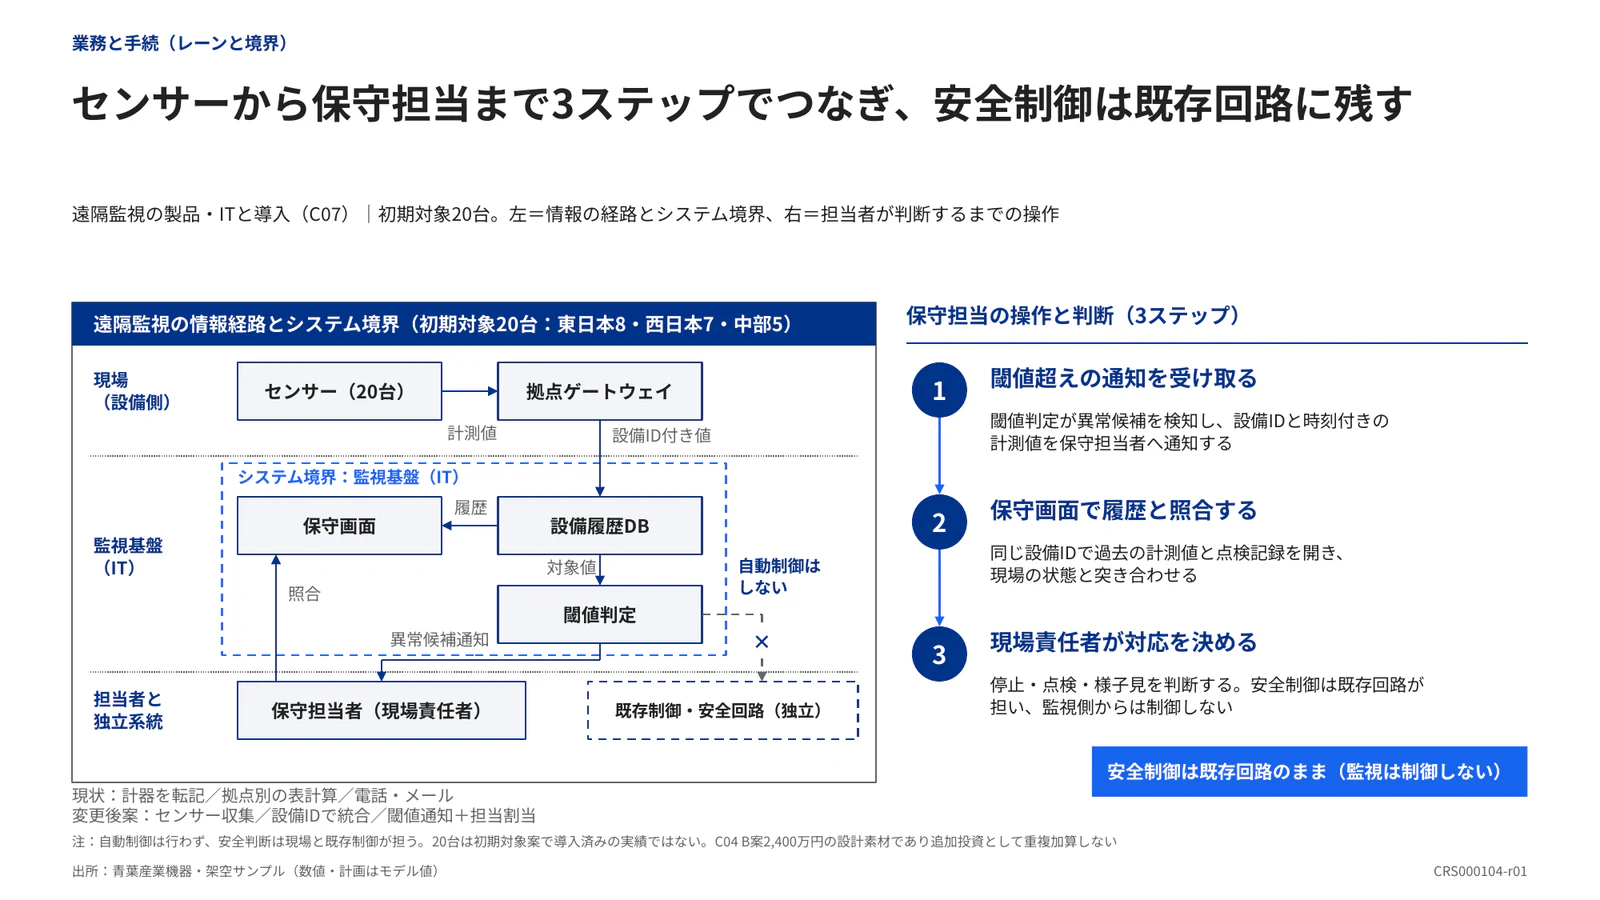This screenshot has width=1600, height=900.
Task: Click lane label 担当者と独立系統
Action: [128, 710]
